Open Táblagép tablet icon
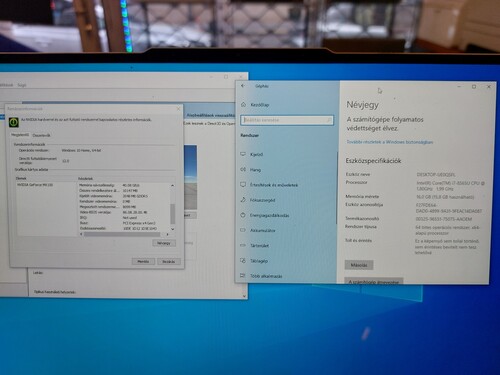This screenshot has width=500, height=375. click(243, 260)
